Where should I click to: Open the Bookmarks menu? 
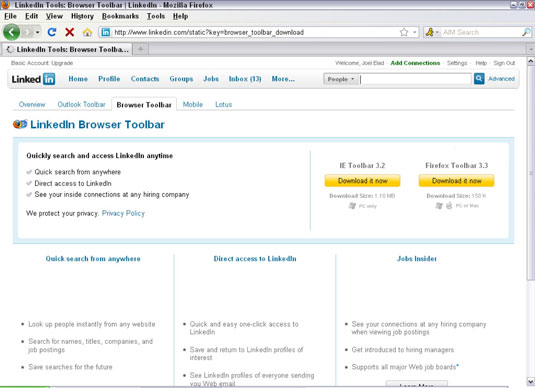pos(120,16)
